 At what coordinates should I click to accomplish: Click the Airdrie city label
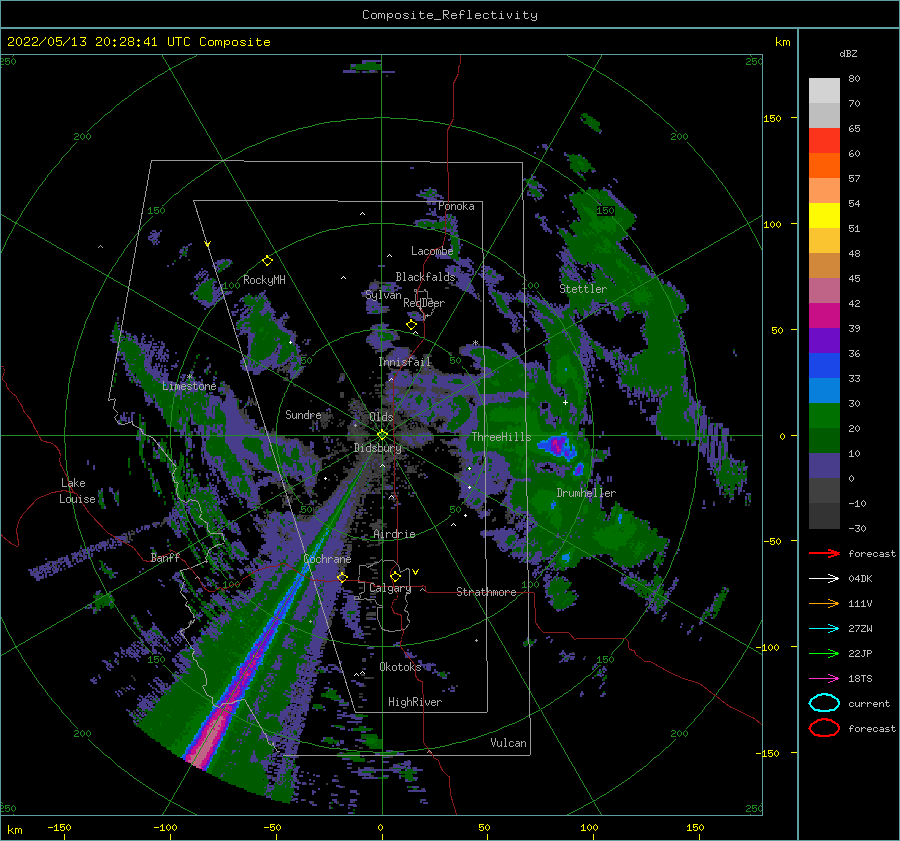point(394,534)
